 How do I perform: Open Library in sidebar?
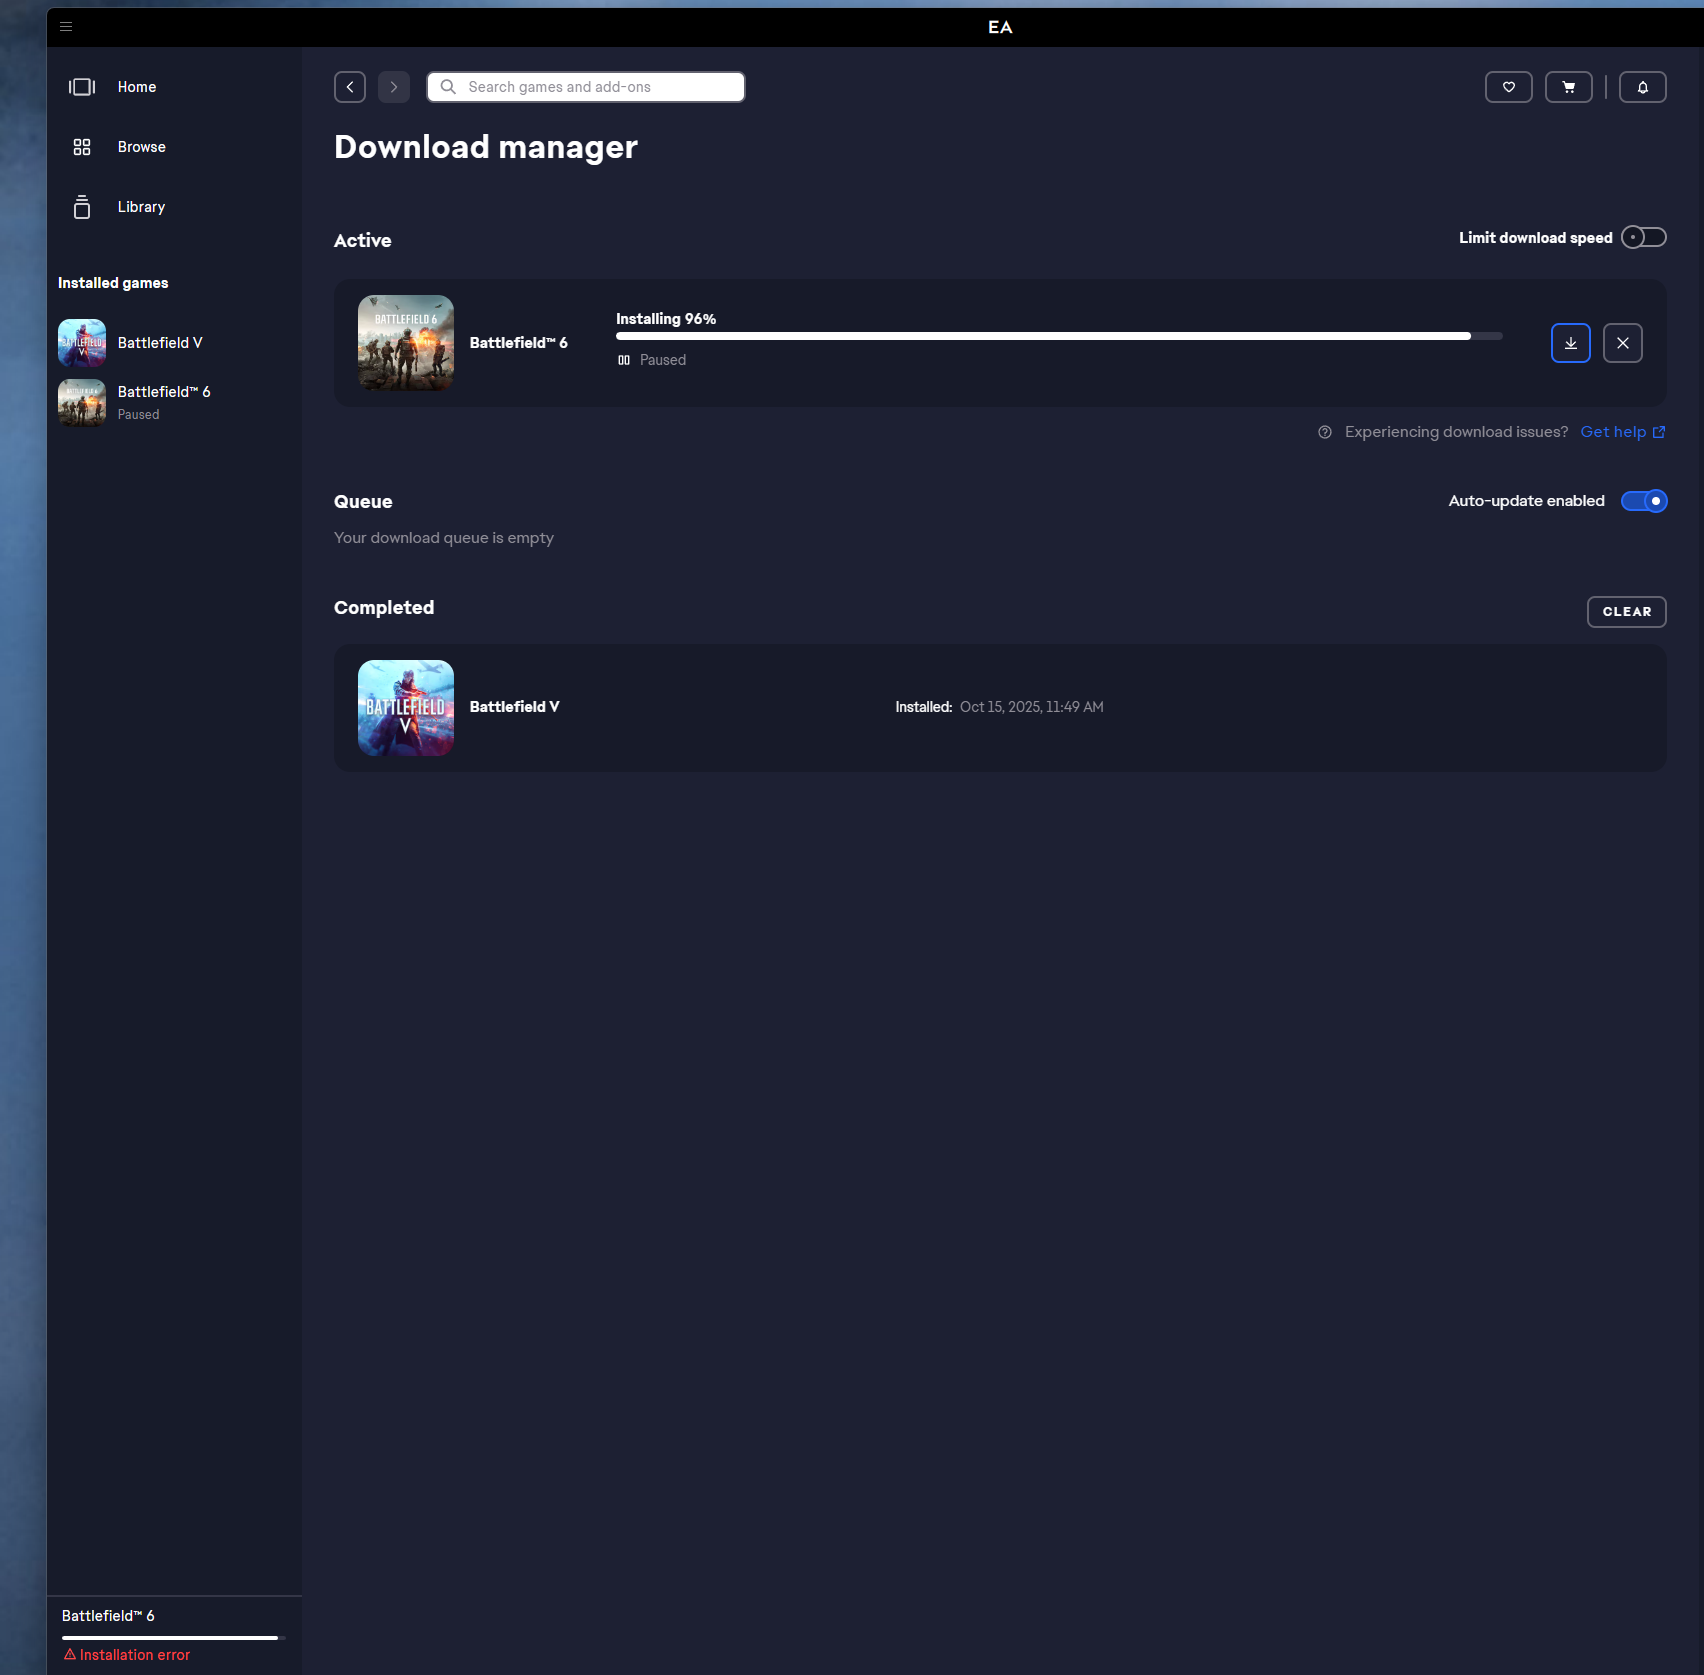tap(141, 207)
